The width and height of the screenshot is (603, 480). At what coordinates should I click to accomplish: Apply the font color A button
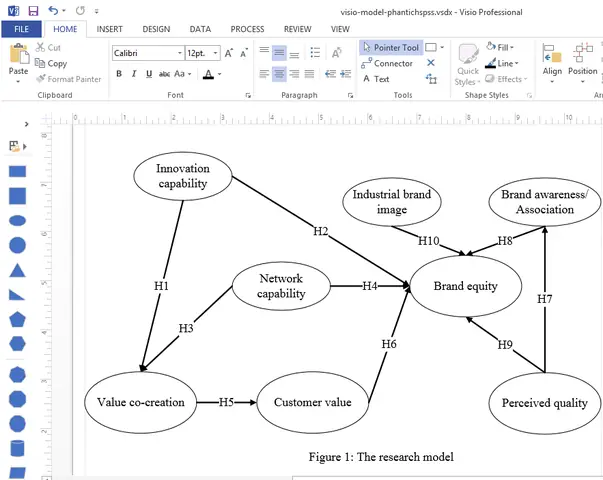(208, 74)
